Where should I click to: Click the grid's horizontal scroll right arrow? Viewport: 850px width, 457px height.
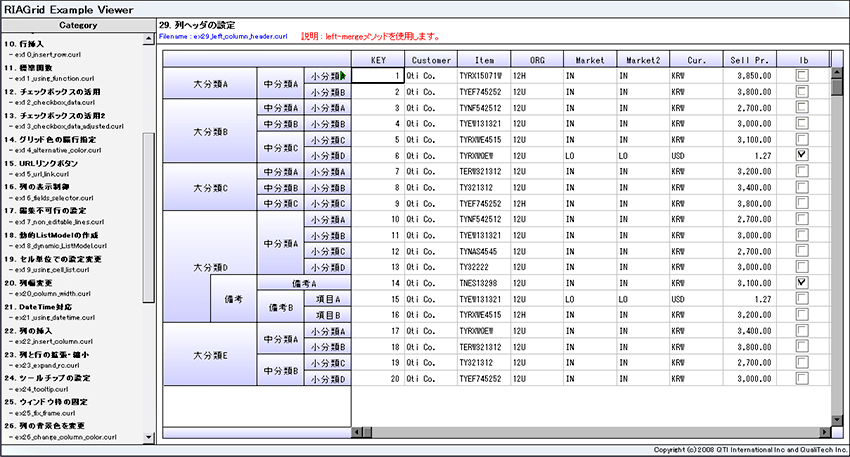[x=823, y=432]
